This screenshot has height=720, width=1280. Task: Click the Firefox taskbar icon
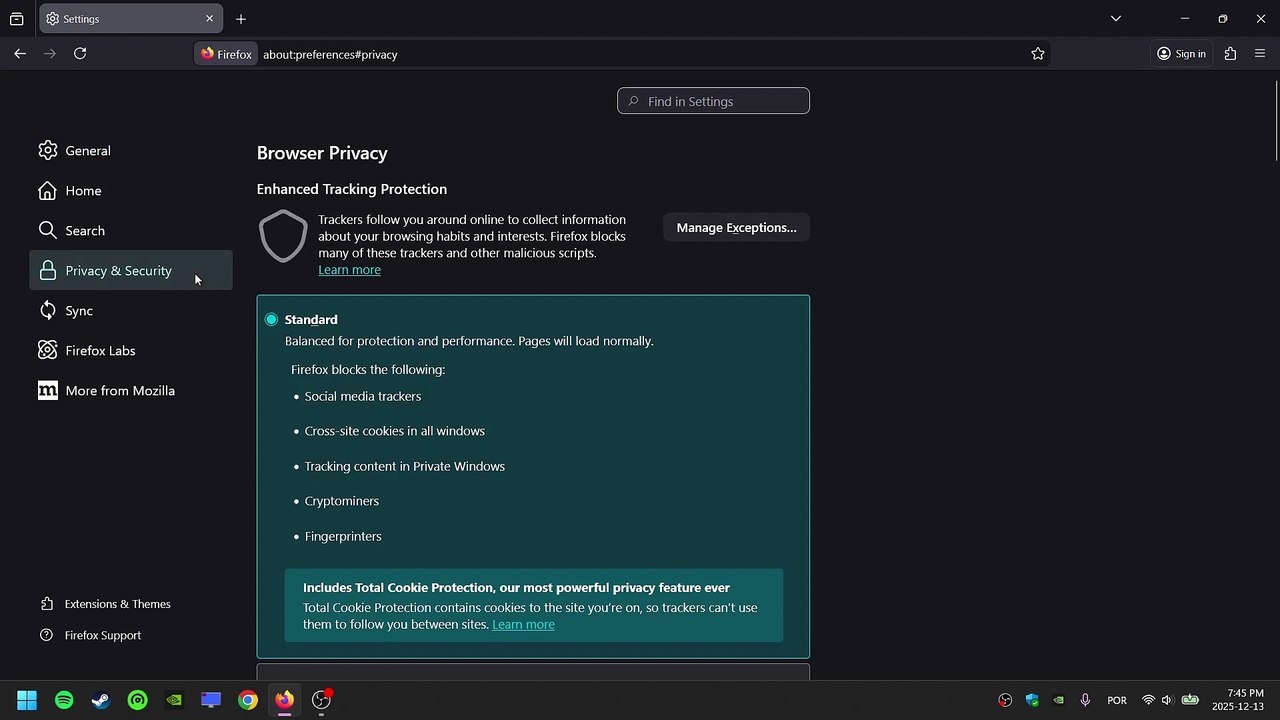[x=285, y=700]
